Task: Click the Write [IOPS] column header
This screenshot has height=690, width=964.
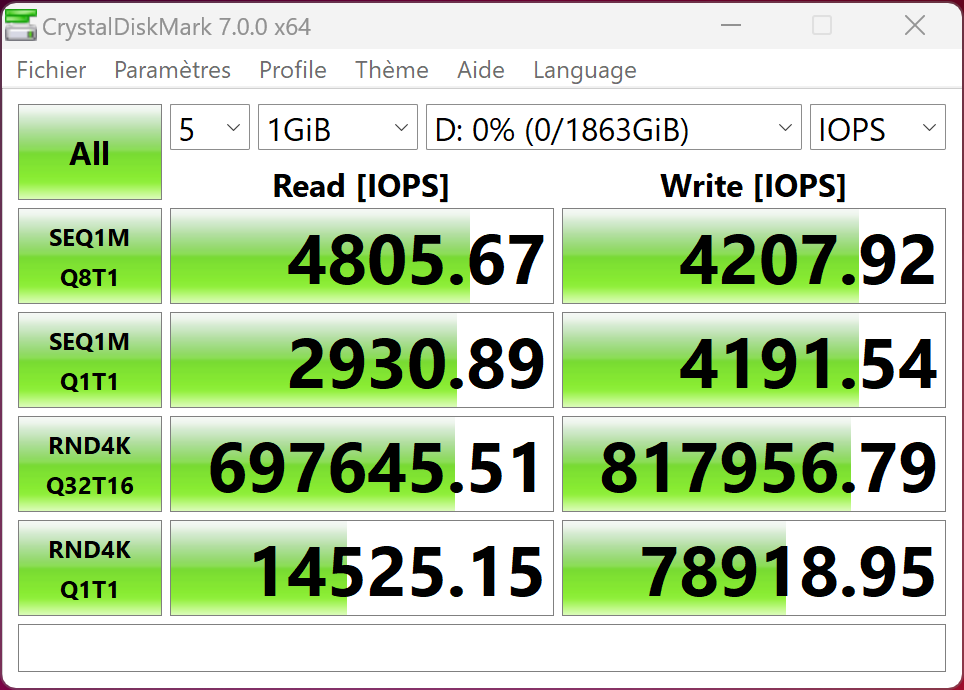Action: point(753,186)
